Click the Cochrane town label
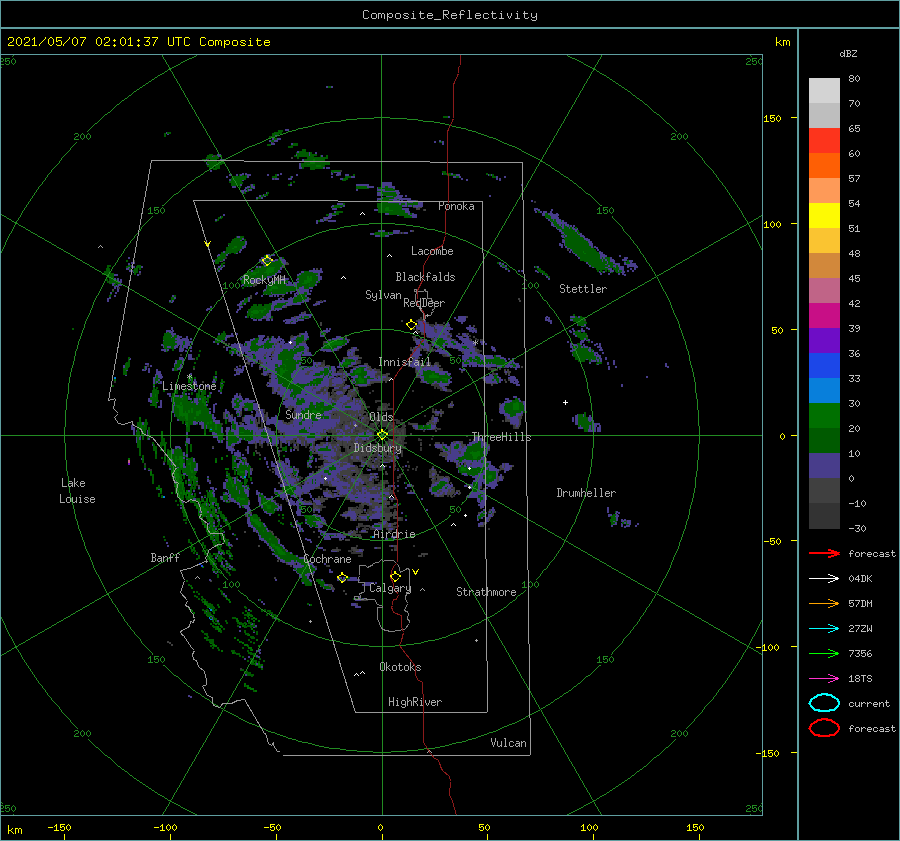The width and height of the screenshot is (900, 841). click(x=327, y=559)
